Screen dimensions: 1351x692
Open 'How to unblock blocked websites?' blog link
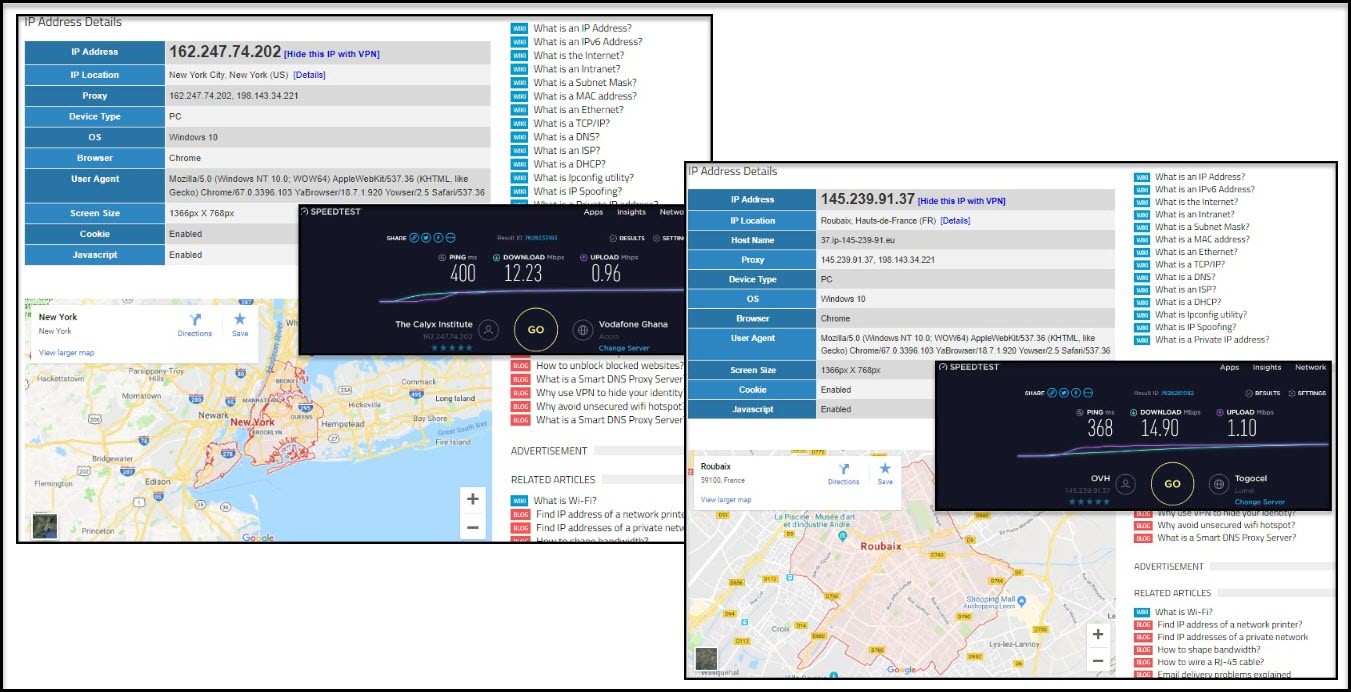[610, 366]
